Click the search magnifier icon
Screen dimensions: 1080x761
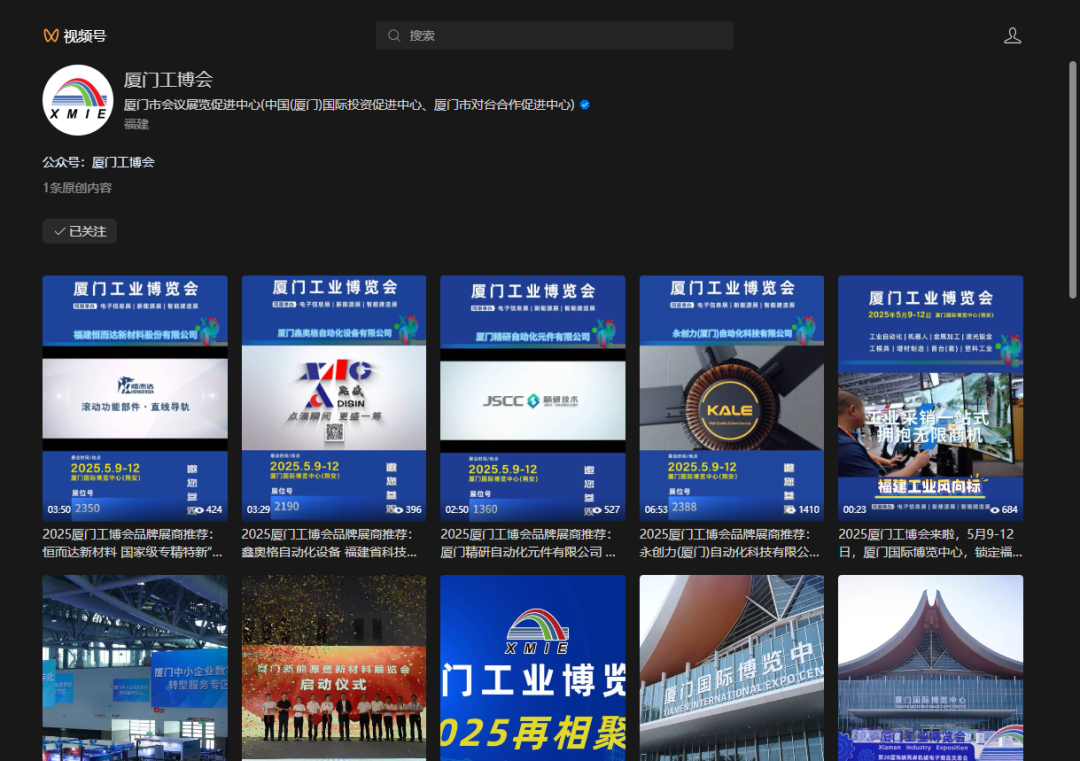click(x=394, y=35)
